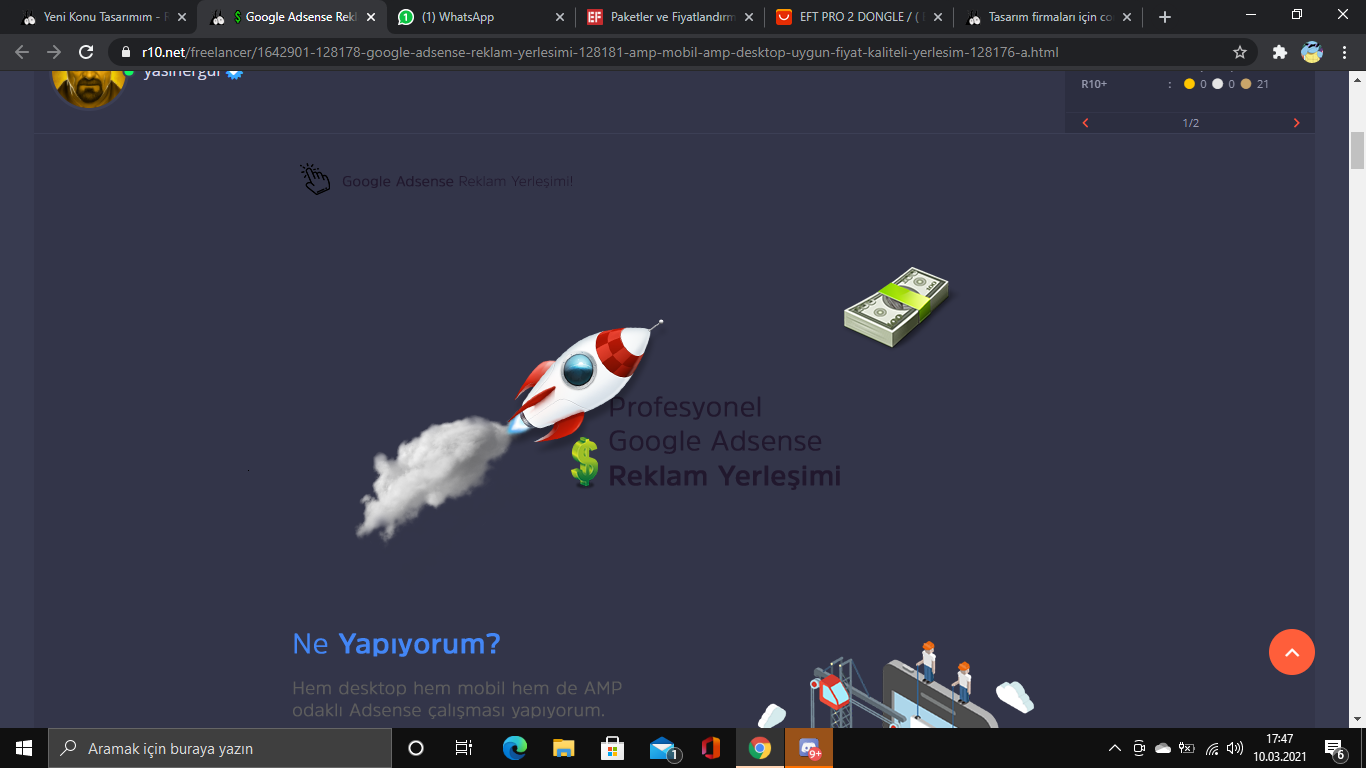Click the green dollar sign icon

584,462
